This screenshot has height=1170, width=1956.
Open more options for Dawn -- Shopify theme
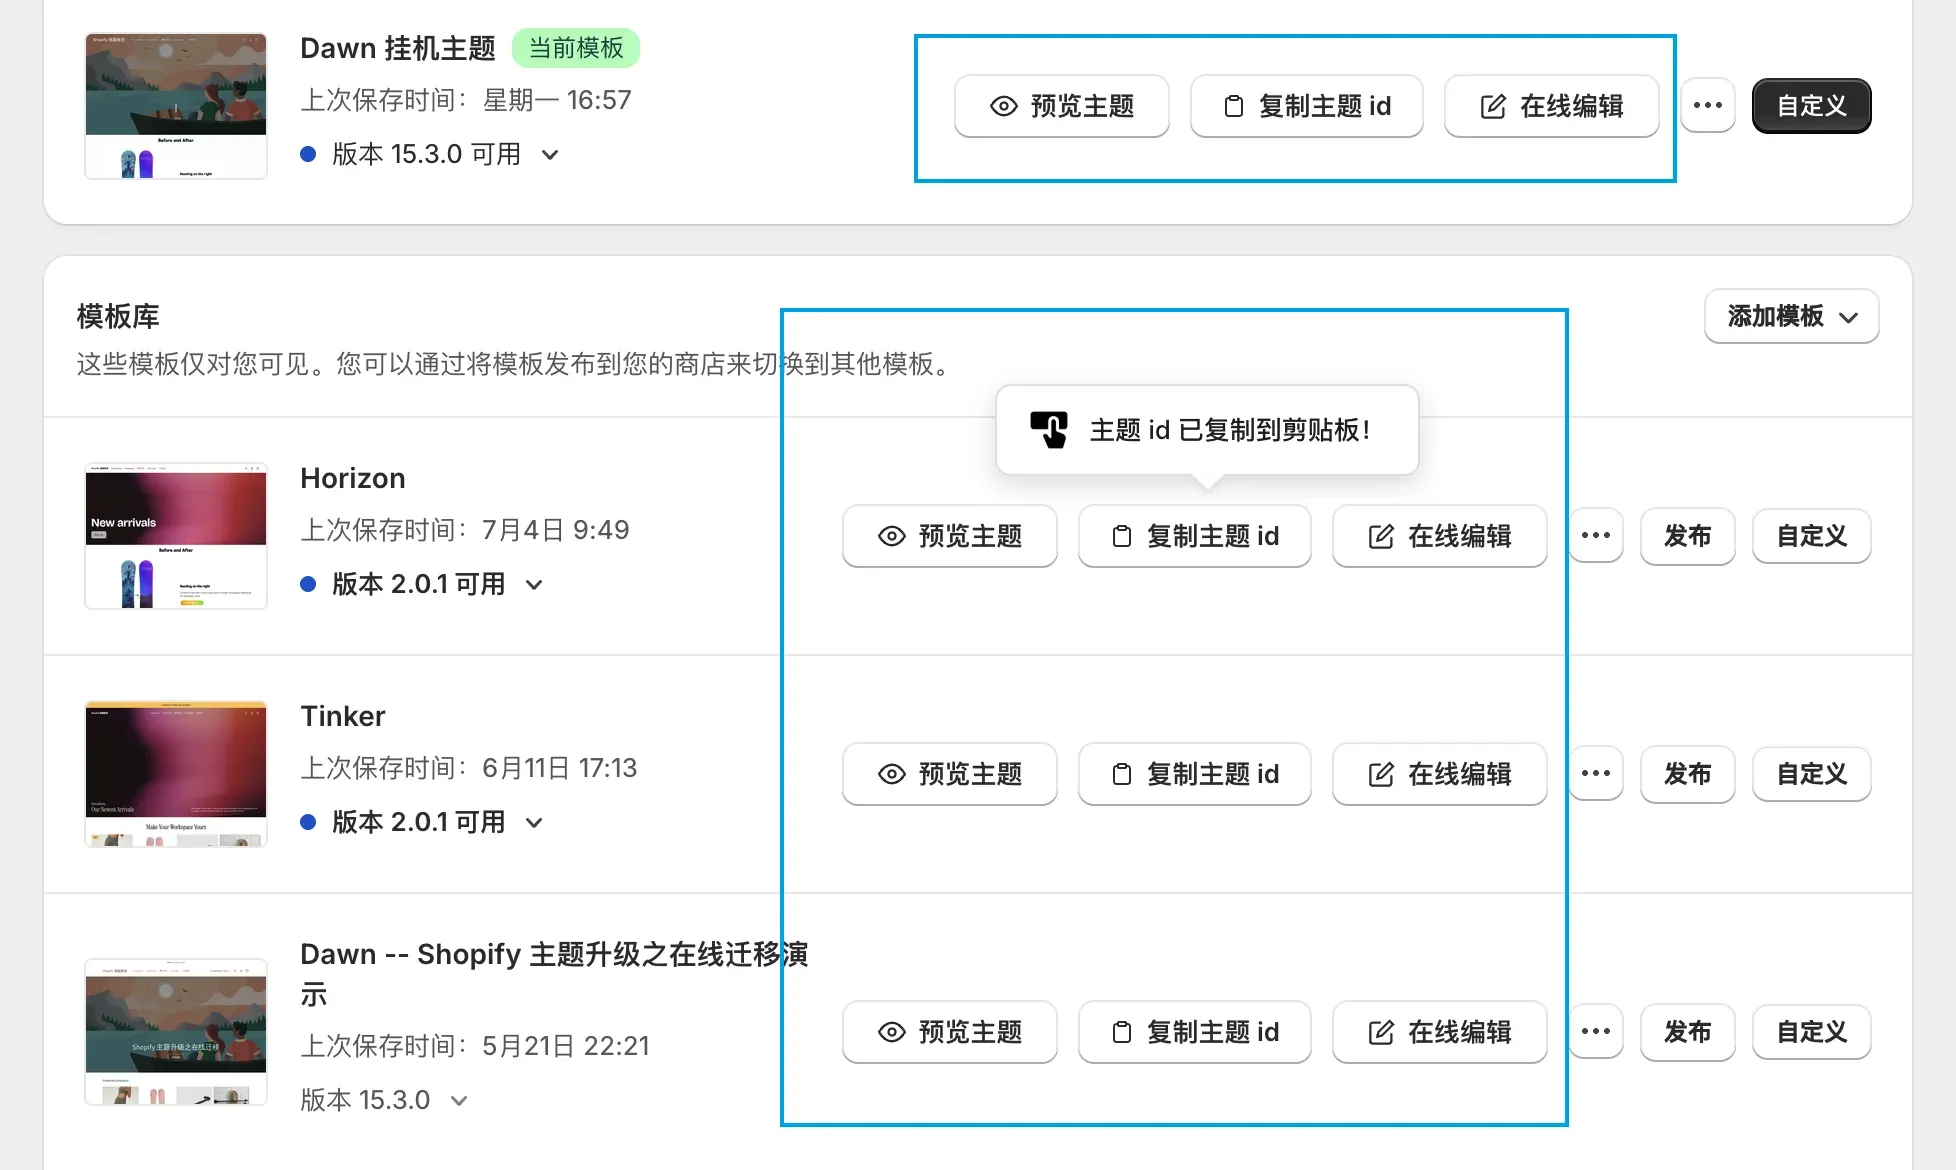point(1595,1032)
